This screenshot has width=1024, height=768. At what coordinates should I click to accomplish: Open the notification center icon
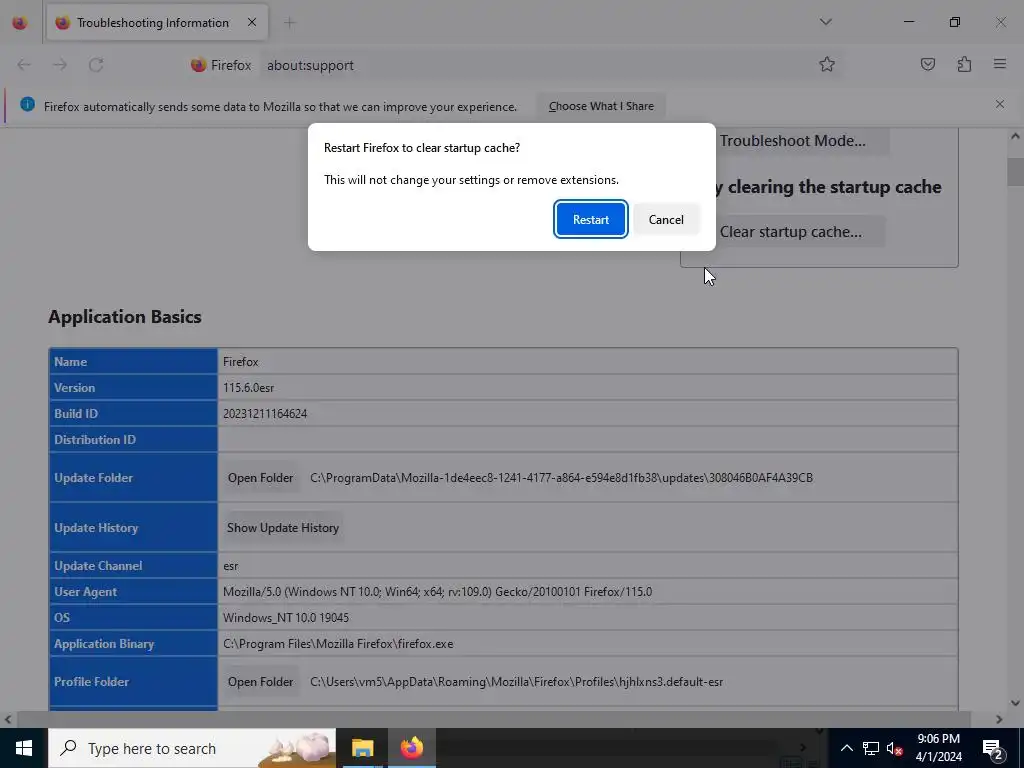click(993, 748)
